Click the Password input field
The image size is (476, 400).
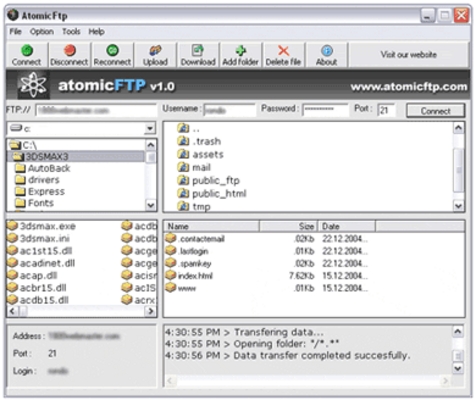pyautogui.click(x=325, y=110)
